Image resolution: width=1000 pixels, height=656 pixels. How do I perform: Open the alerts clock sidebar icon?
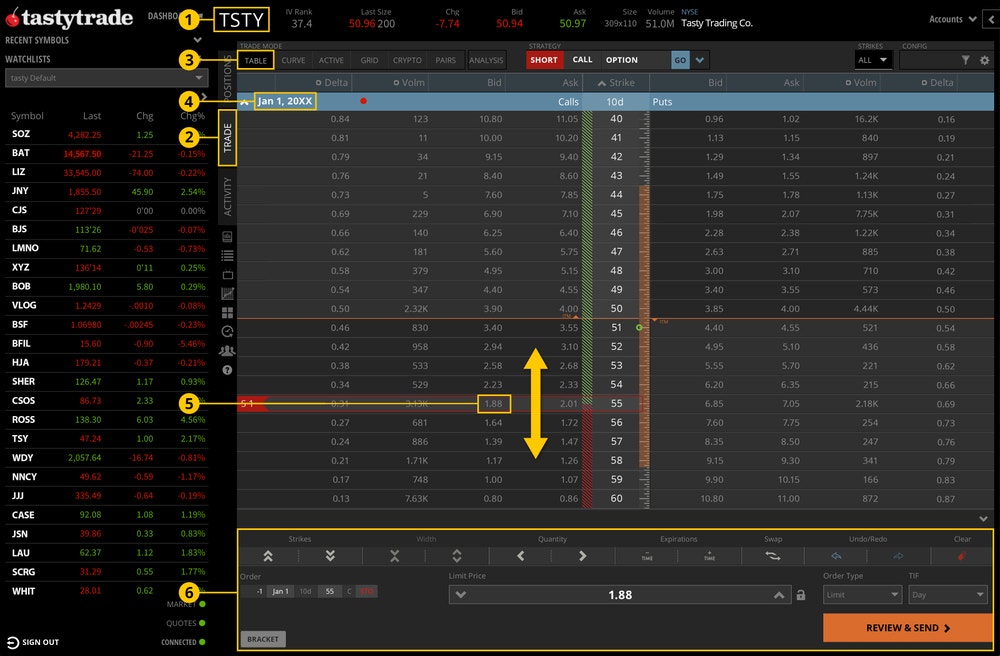click(x=227, y=332)
